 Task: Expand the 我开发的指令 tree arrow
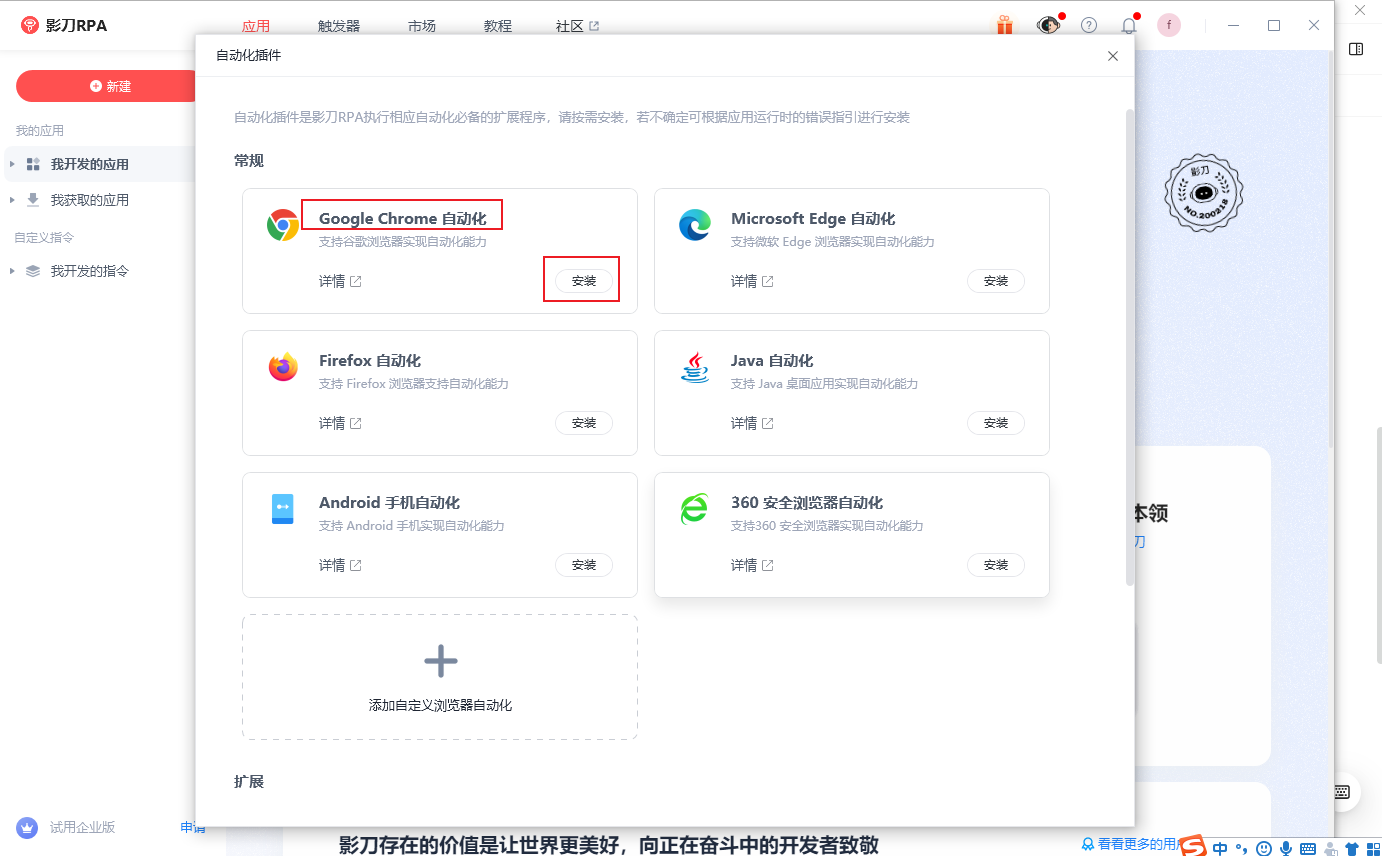point(12,271)
